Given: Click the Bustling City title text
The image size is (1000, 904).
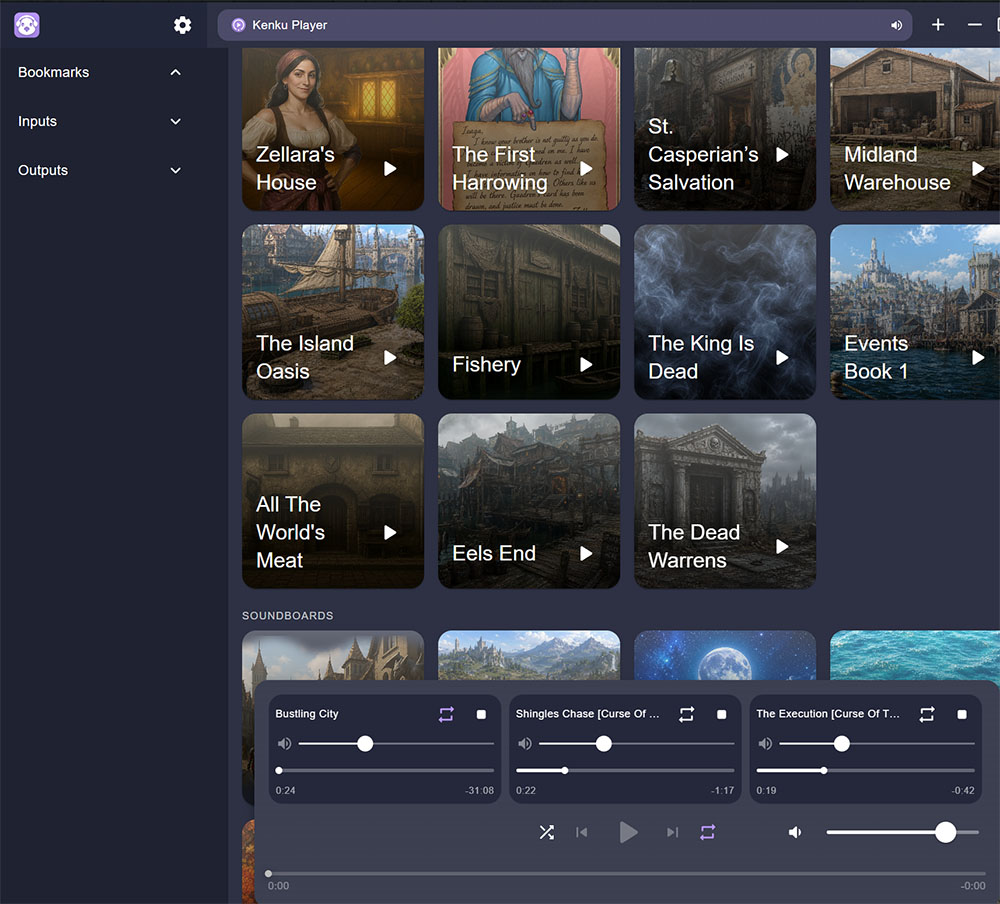Looking at the screenshot, I should (307, 714).
